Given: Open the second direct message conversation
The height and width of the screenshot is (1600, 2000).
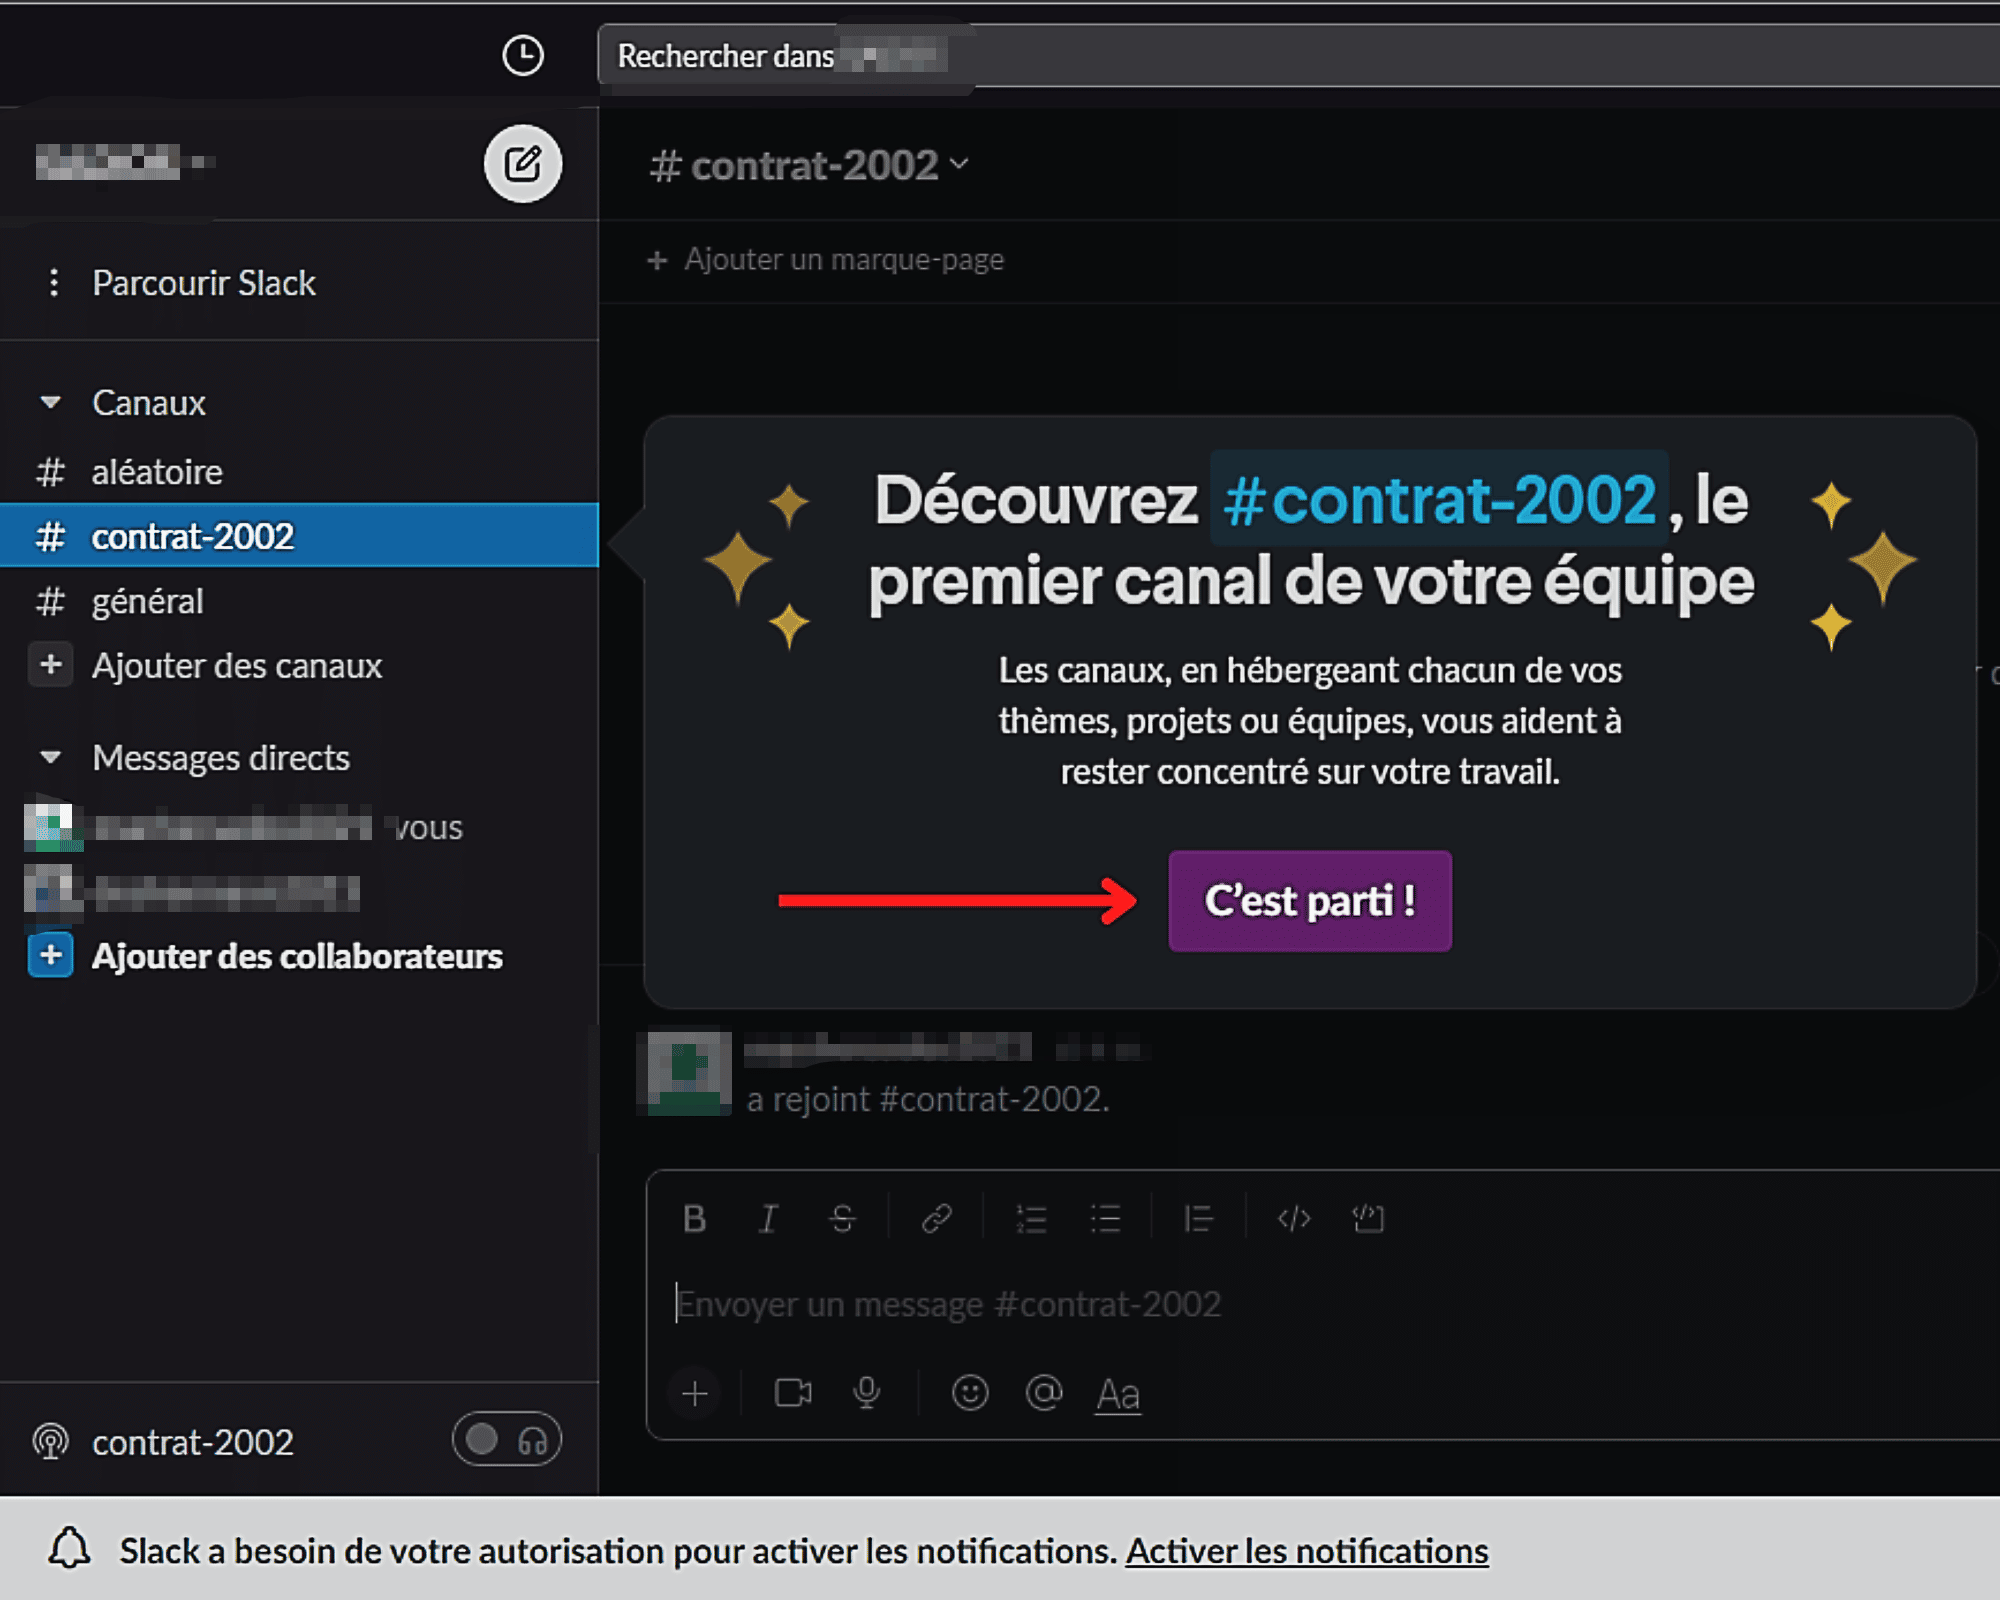Looking at the screenshot, I should coord(192,892).
